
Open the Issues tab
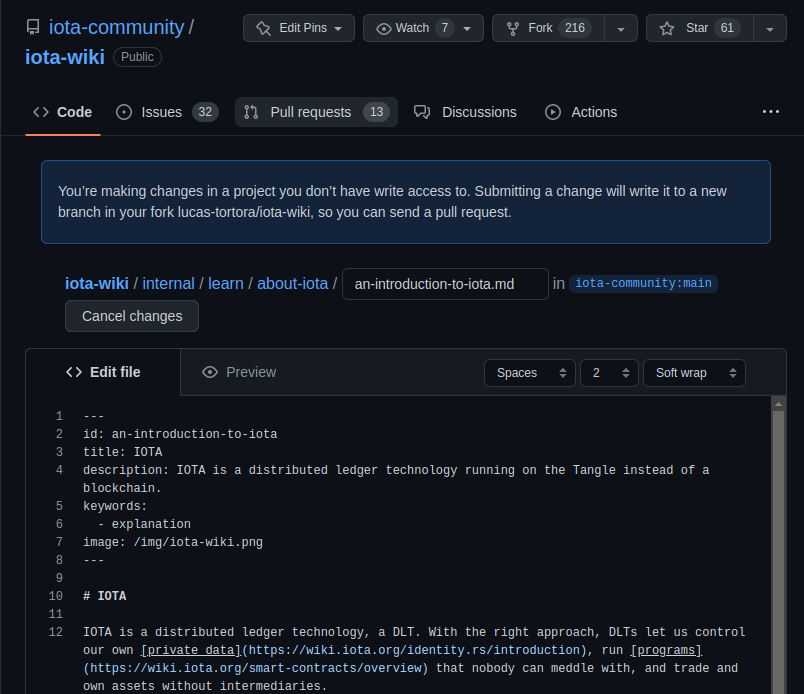[167, 112]
